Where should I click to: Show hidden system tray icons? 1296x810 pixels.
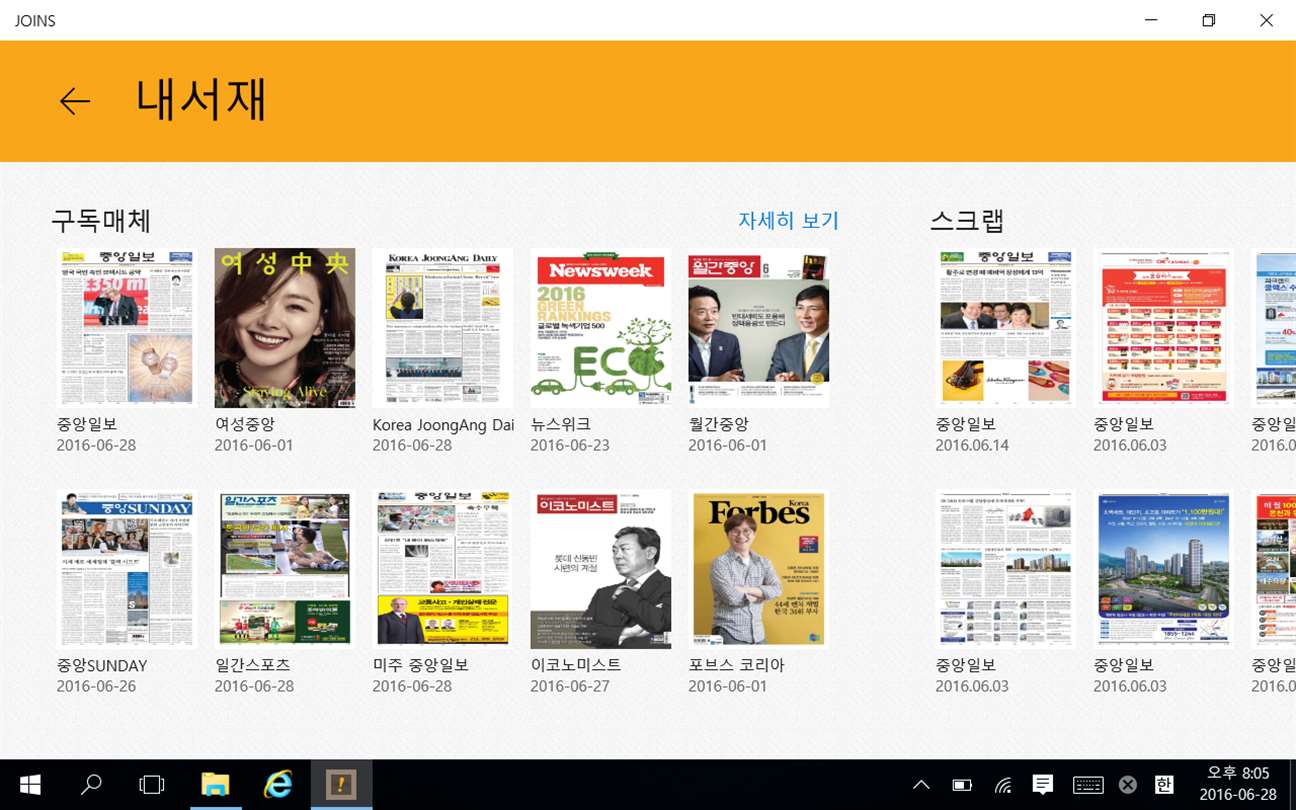click(921, 785)
